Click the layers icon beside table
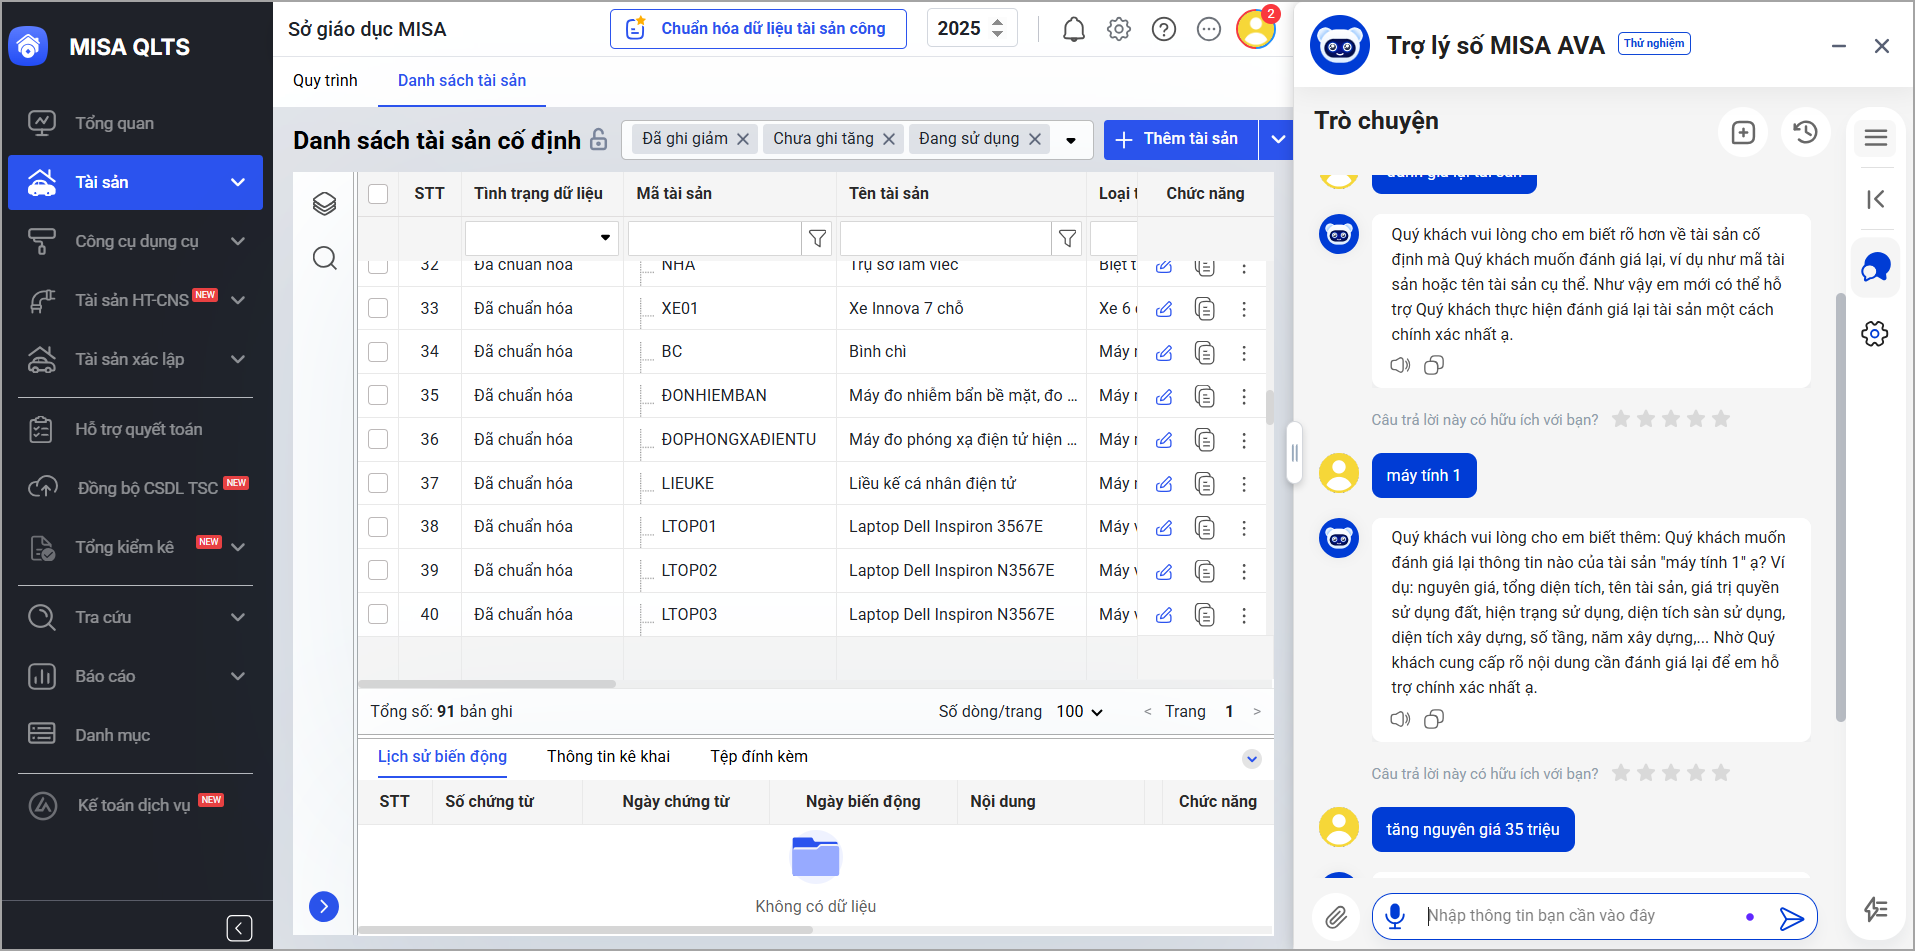 tap(324, 204)
